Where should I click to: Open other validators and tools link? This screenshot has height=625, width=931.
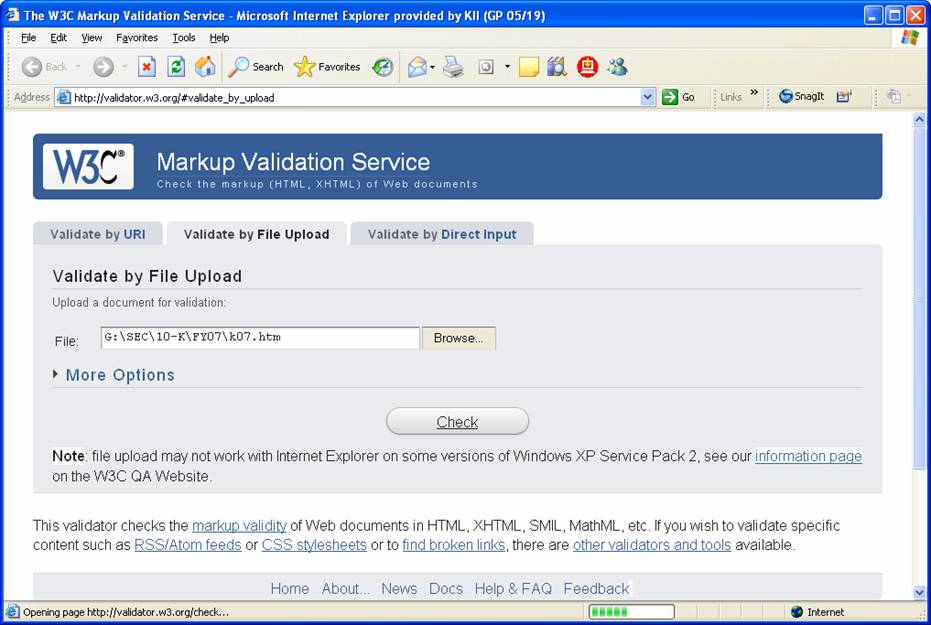(652, 545)
